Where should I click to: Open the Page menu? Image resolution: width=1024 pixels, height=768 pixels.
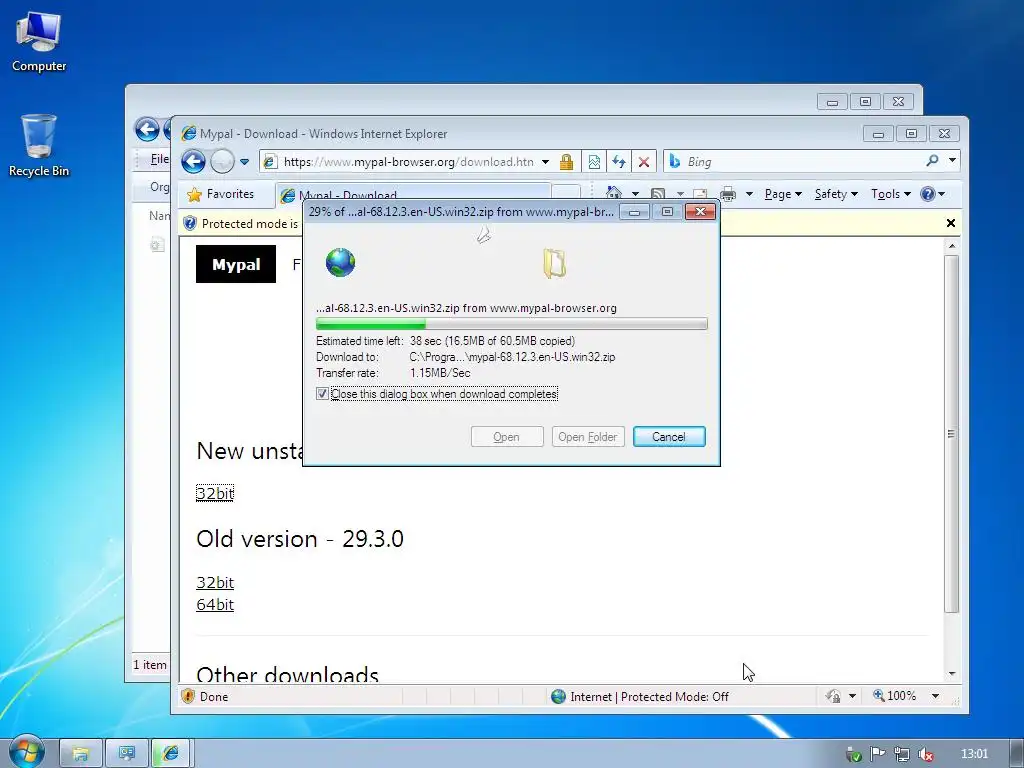coord(783,194)
